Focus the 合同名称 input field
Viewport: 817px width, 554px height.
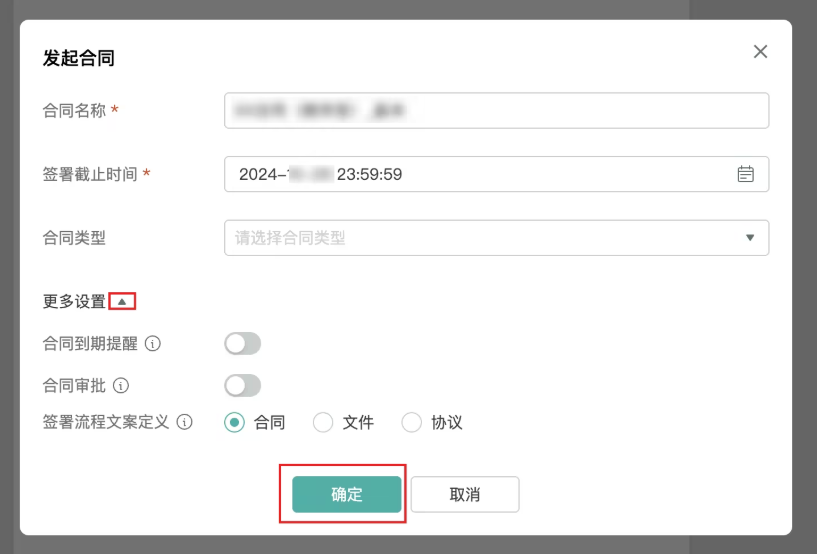(497, 110)
